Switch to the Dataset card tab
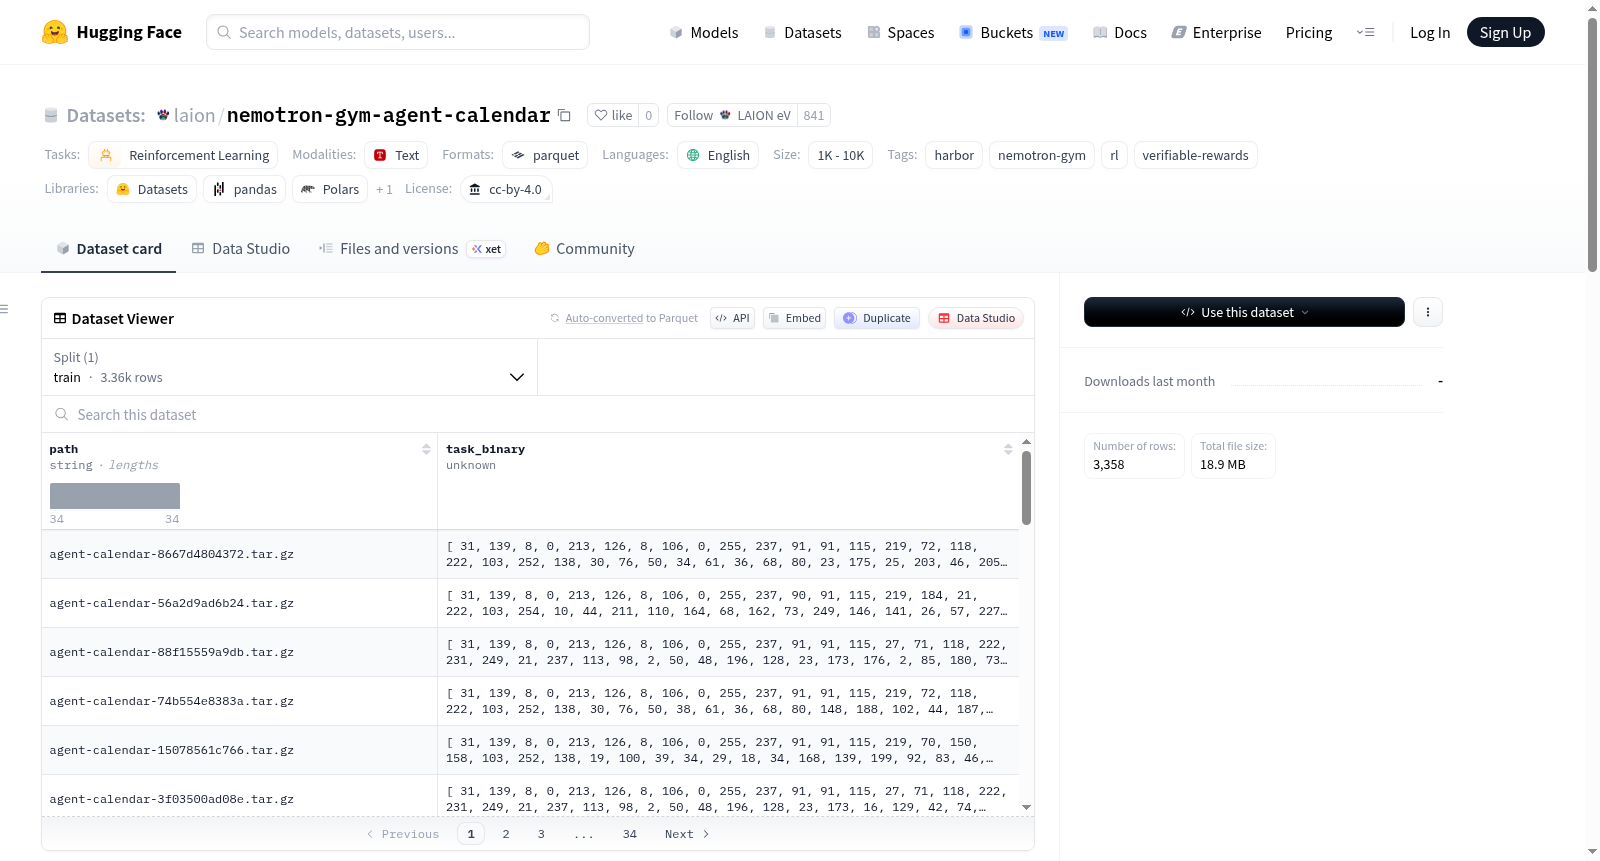This screenshot has height=861, width=1600. tap(108, 249)
